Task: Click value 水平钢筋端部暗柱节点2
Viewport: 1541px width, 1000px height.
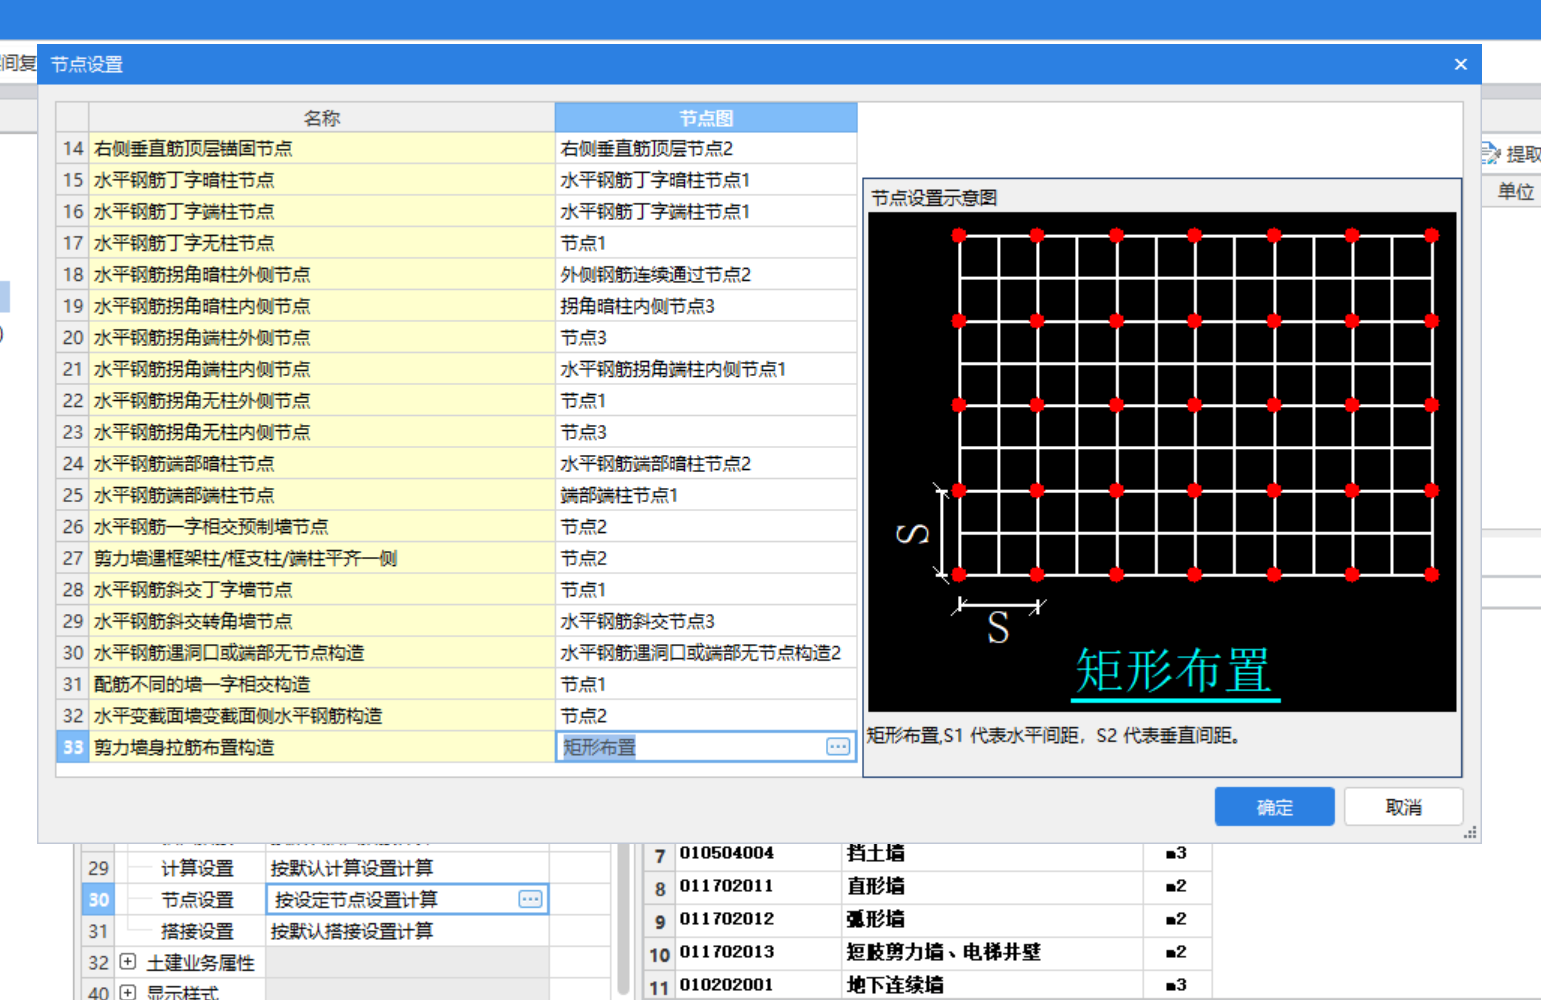Action: (x=655, y=463)
